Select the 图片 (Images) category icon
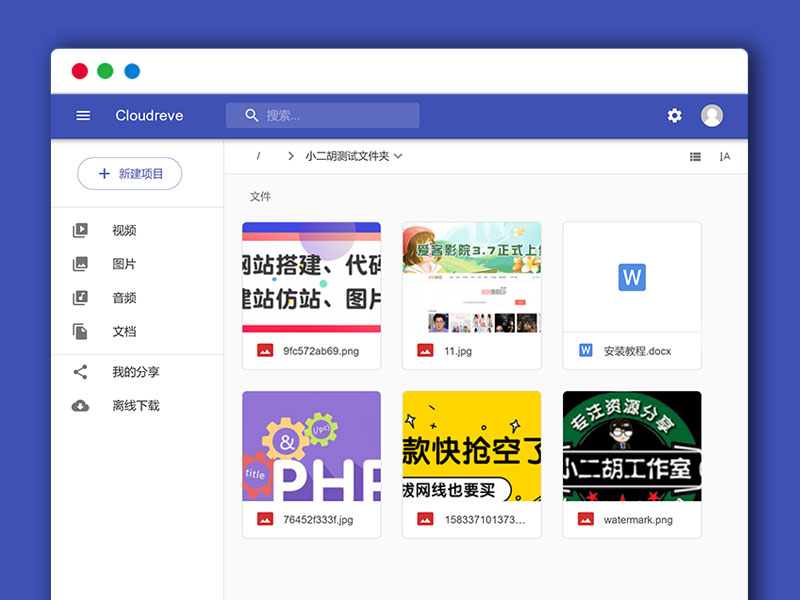Screen dimensions: 800x600 click(x=82, y=264)
